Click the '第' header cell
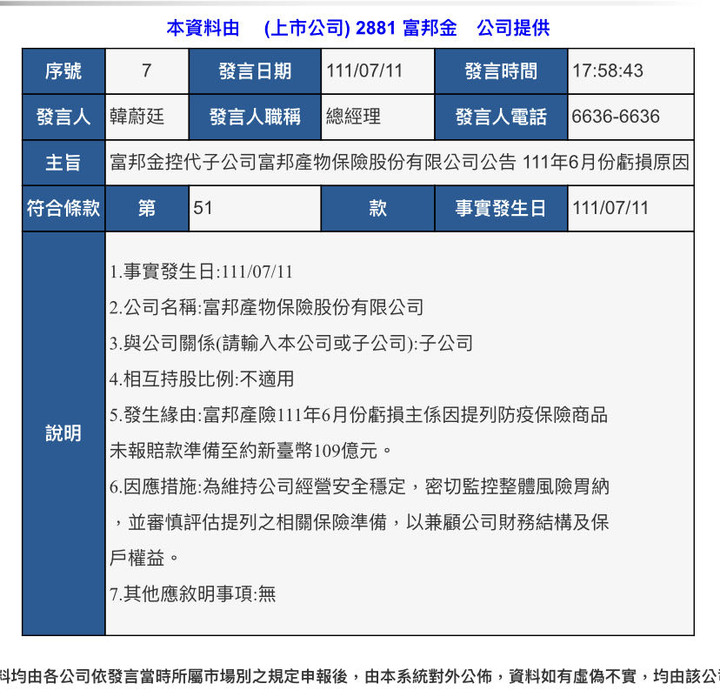This screenshot has height=697, width=720. tap(146, 208)
